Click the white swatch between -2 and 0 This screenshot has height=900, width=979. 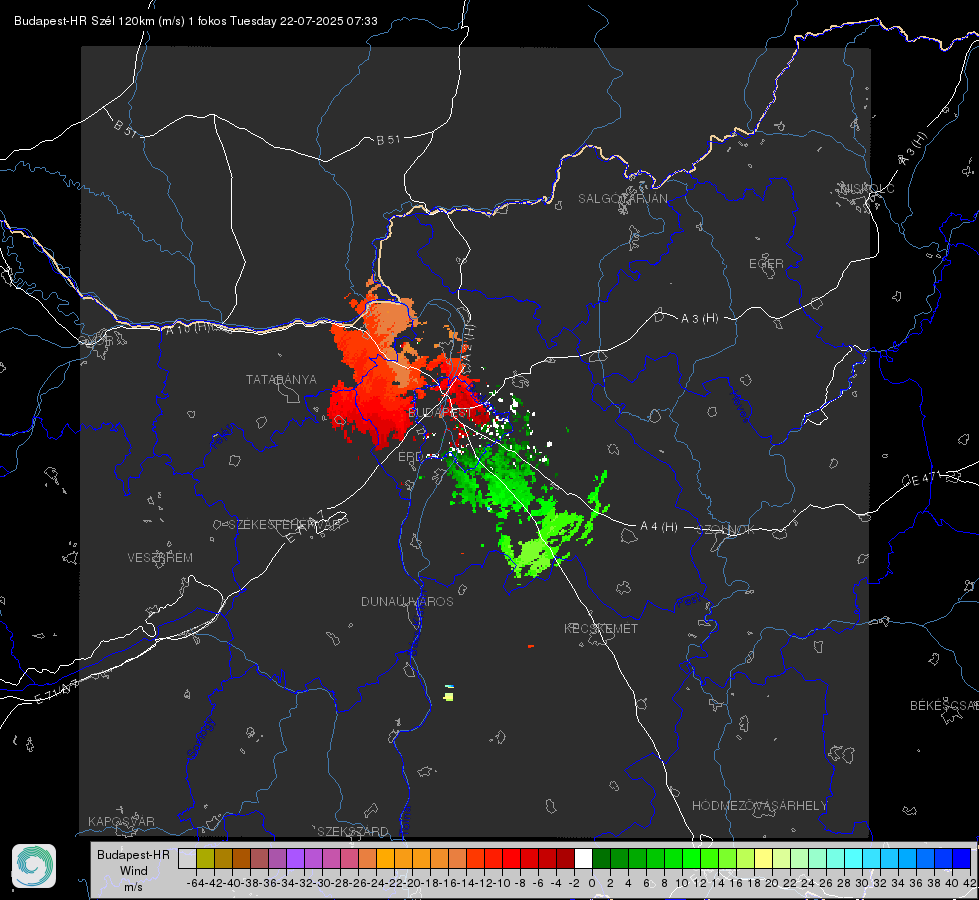pos(583,858)
